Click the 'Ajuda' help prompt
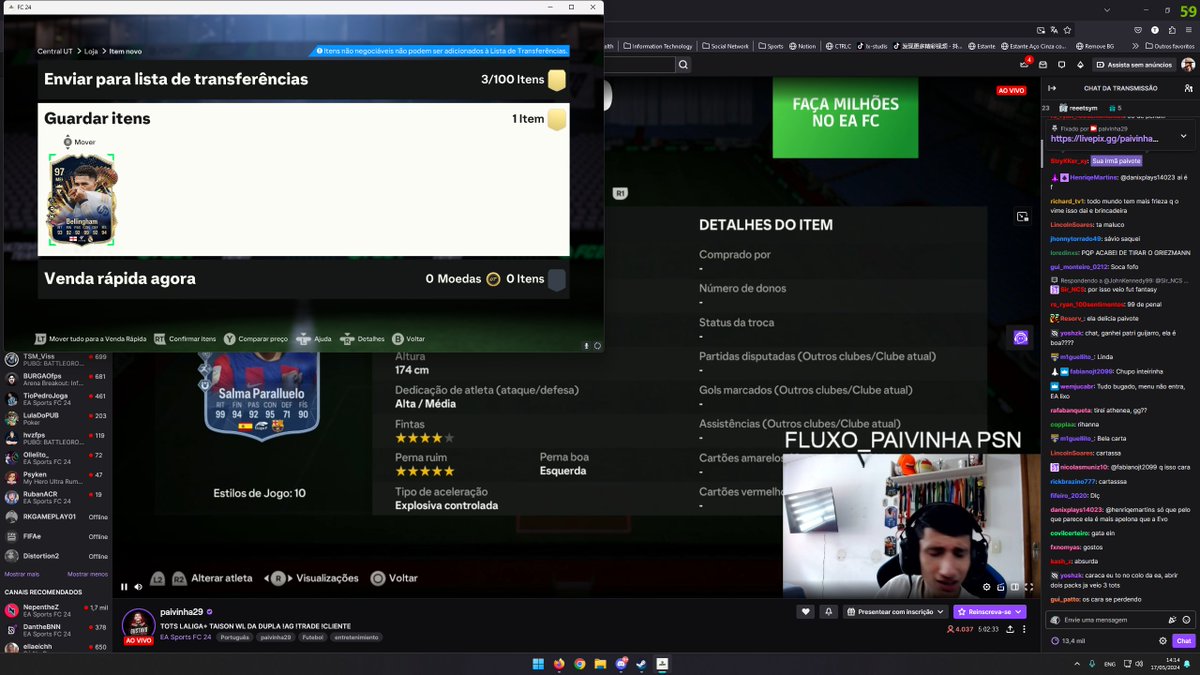 313,339
